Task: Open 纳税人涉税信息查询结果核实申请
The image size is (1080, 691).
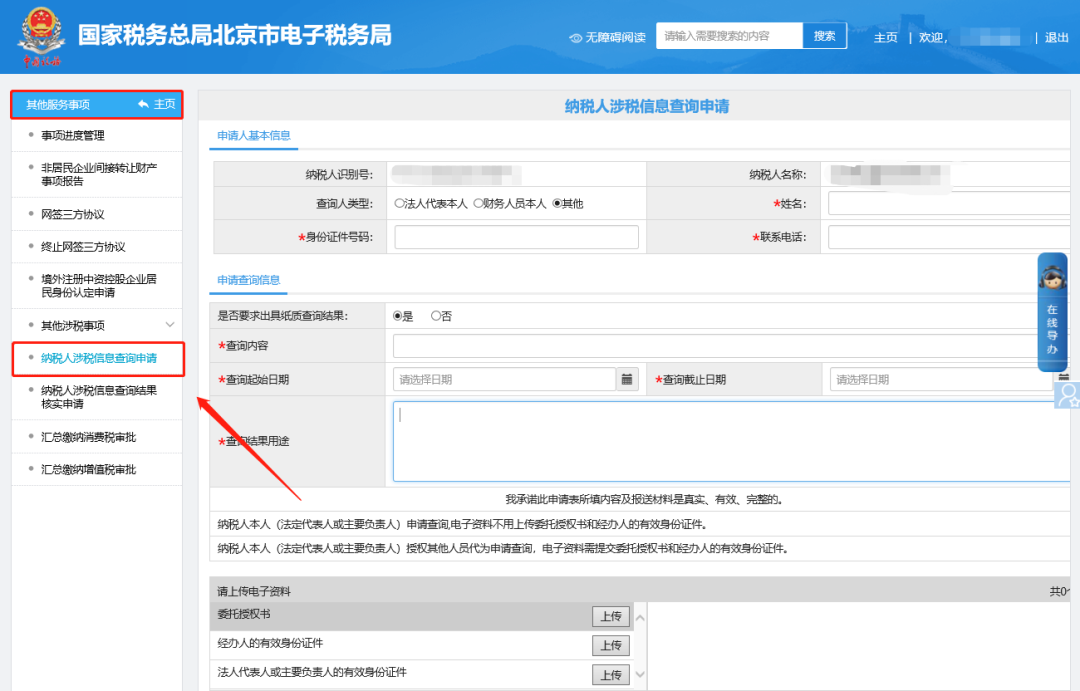Action: click(99, 398)
